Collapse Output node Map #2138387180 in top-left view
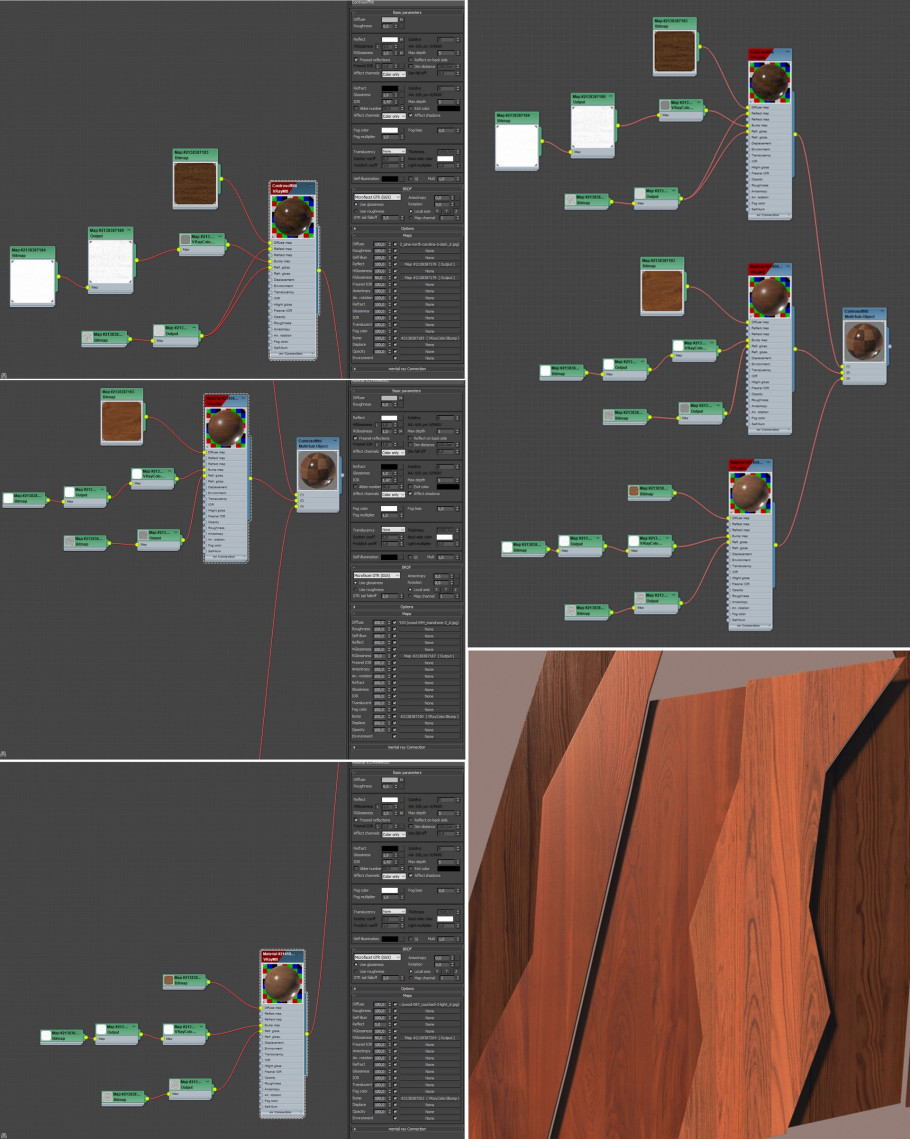 click(129, 231)
